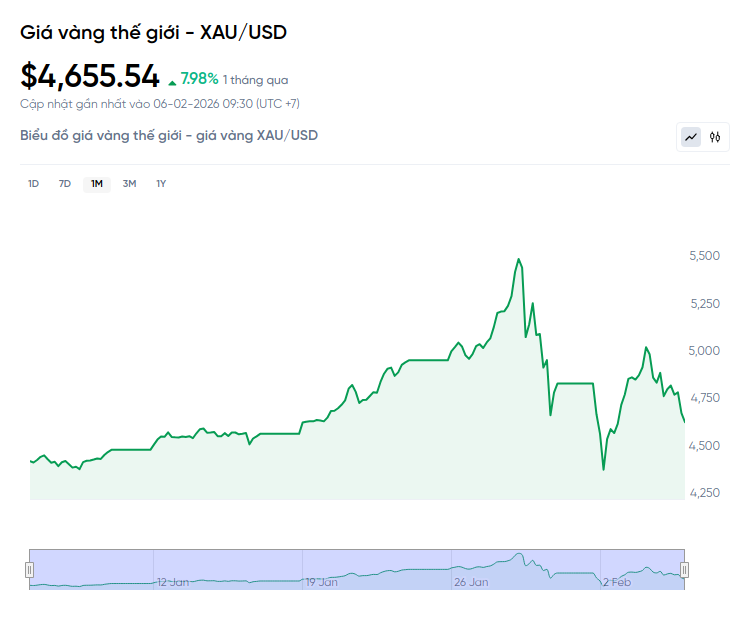Click the $4,655.54 price value

[x=90, y=76]
